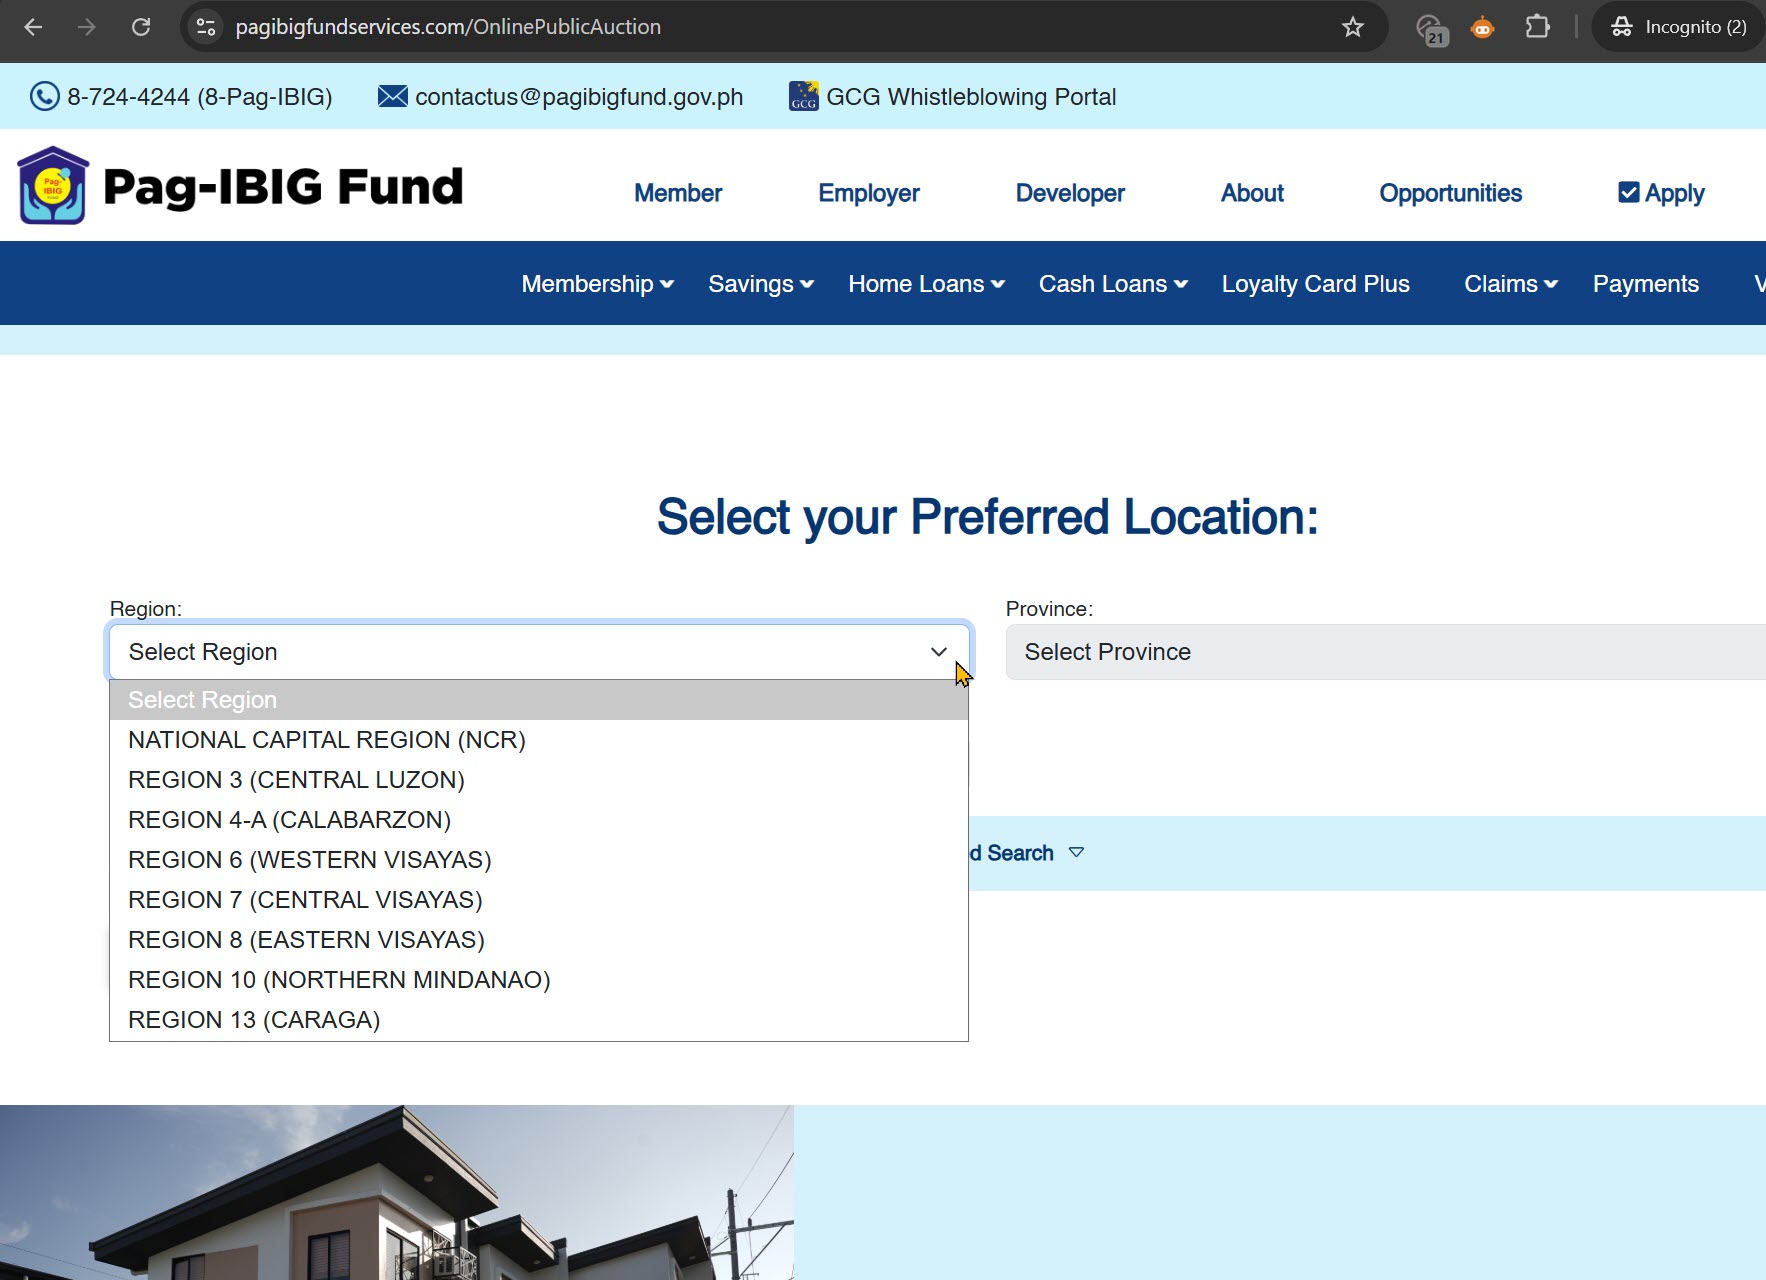Image resolution: width=1766 pixels, height=1280 pixels.
Task: Click the phone icon in the header
Action: pos(44,96)
